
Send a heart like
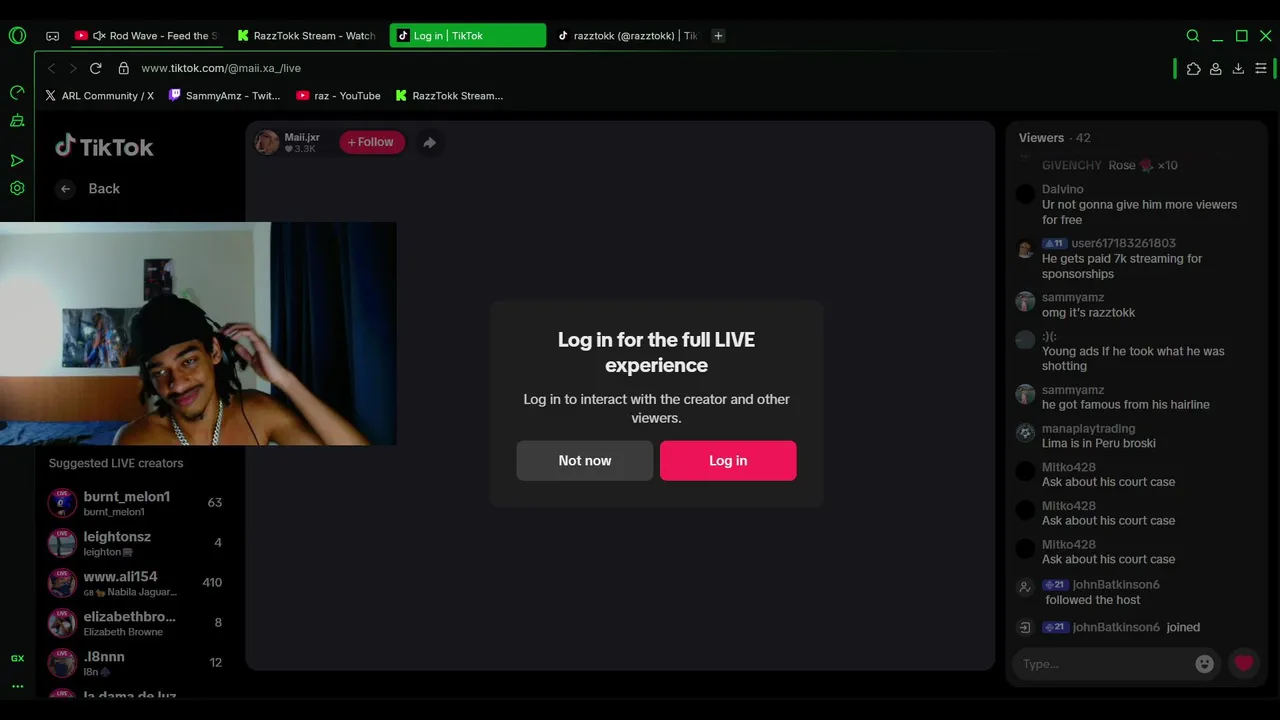tap(1244, 663)
